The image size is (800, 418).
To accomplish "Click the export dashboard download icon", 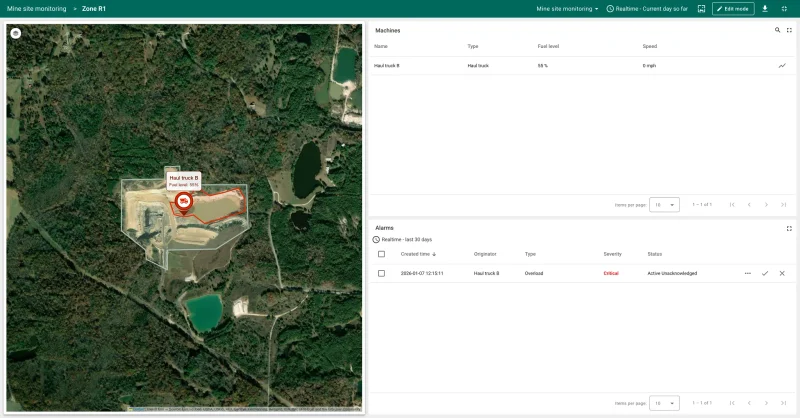I will (765, 9).
